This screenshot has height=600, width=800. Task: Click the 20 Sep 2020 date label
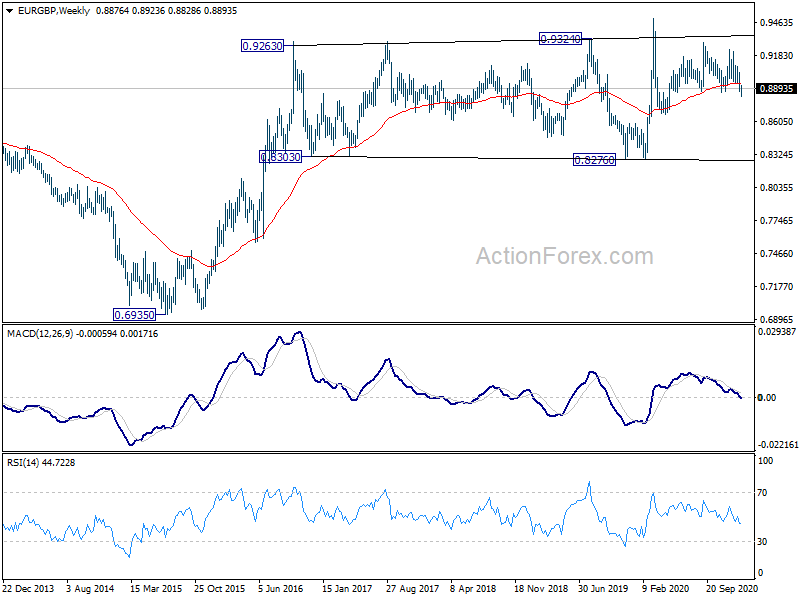[x=732, y=589]
